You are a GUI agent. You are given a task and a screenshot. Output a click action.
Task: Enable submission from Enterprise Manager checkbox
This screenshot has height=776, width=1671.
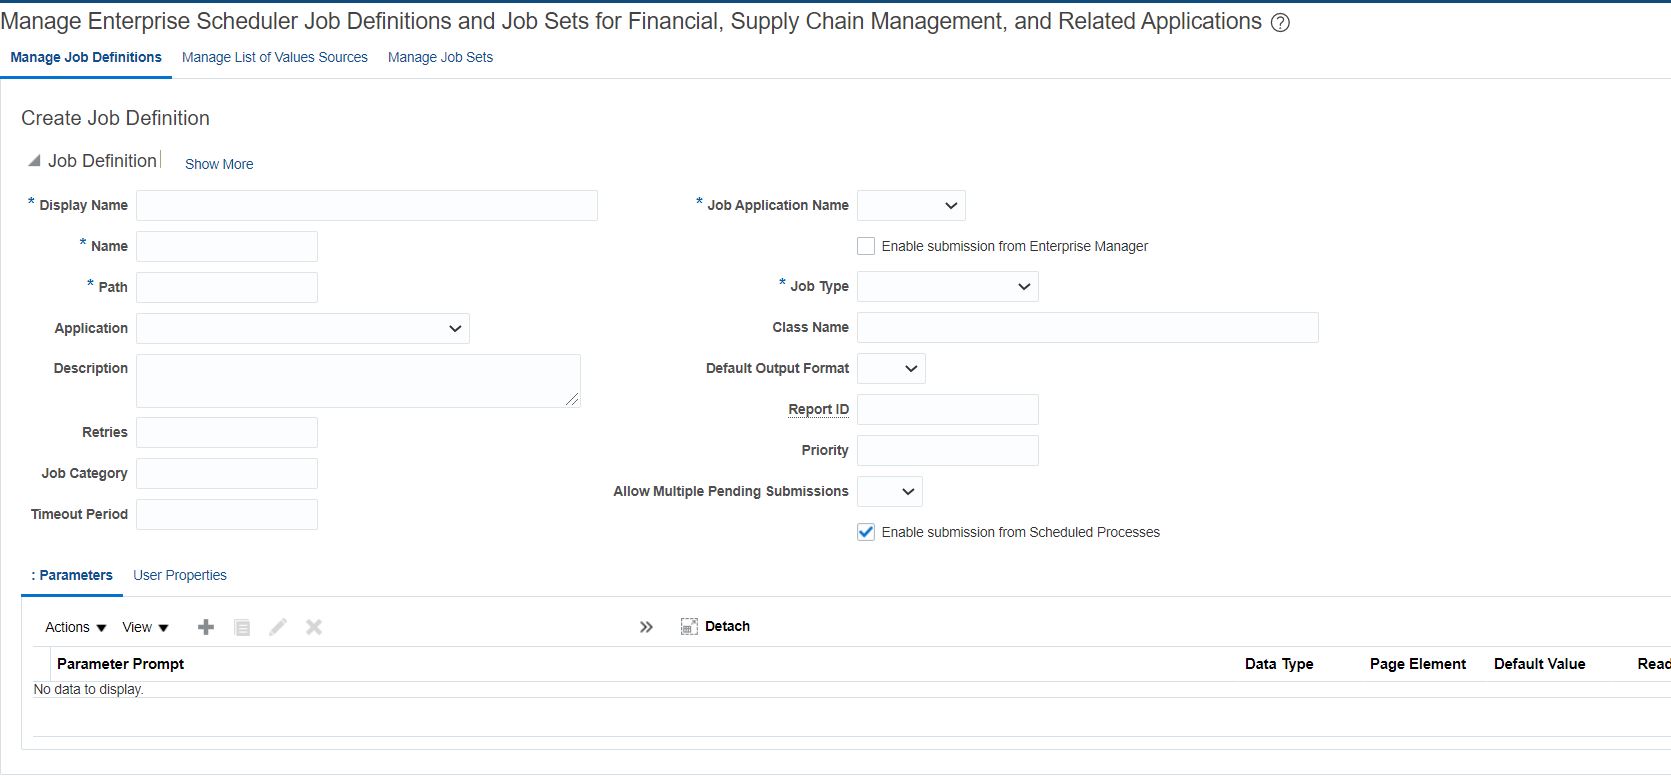coord(866,246)
